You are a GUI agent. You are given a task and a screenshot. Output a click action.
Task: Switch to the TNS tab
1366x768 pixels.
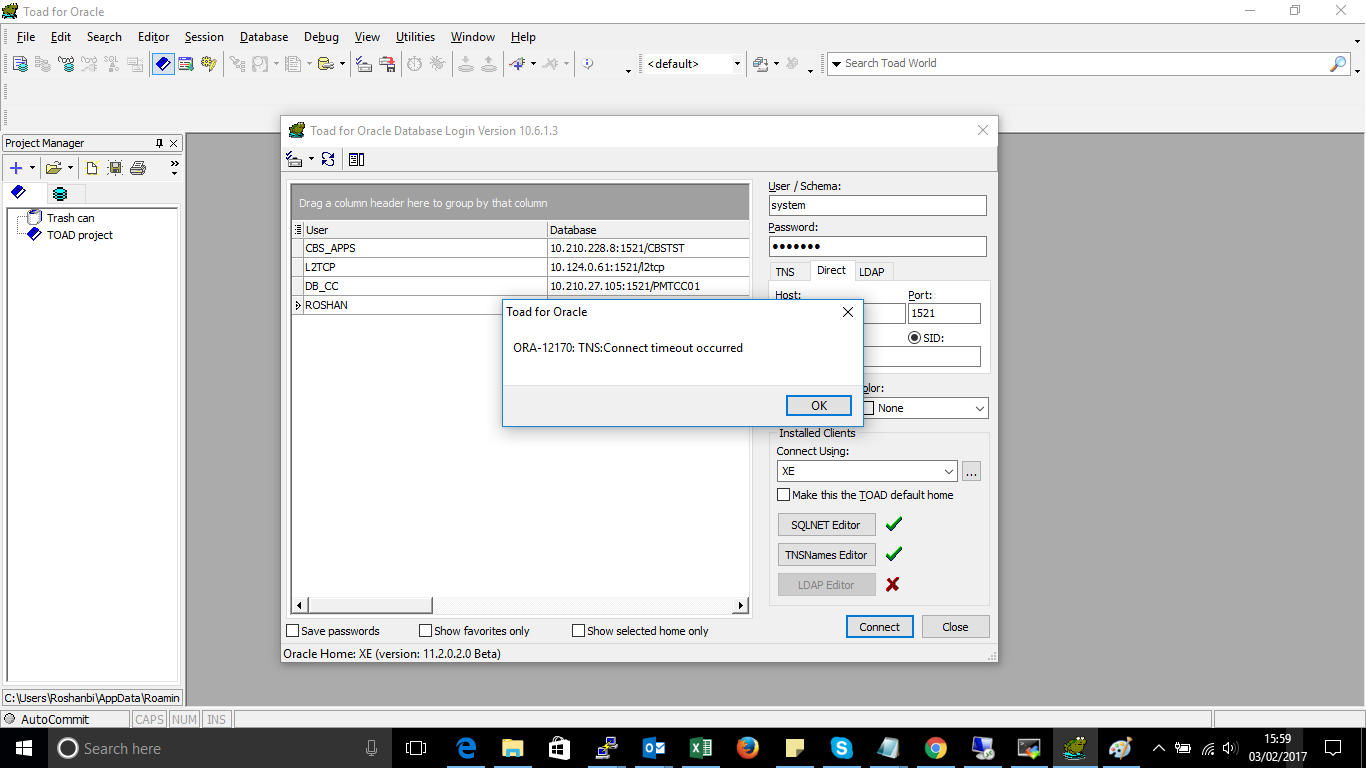(786, 272)
